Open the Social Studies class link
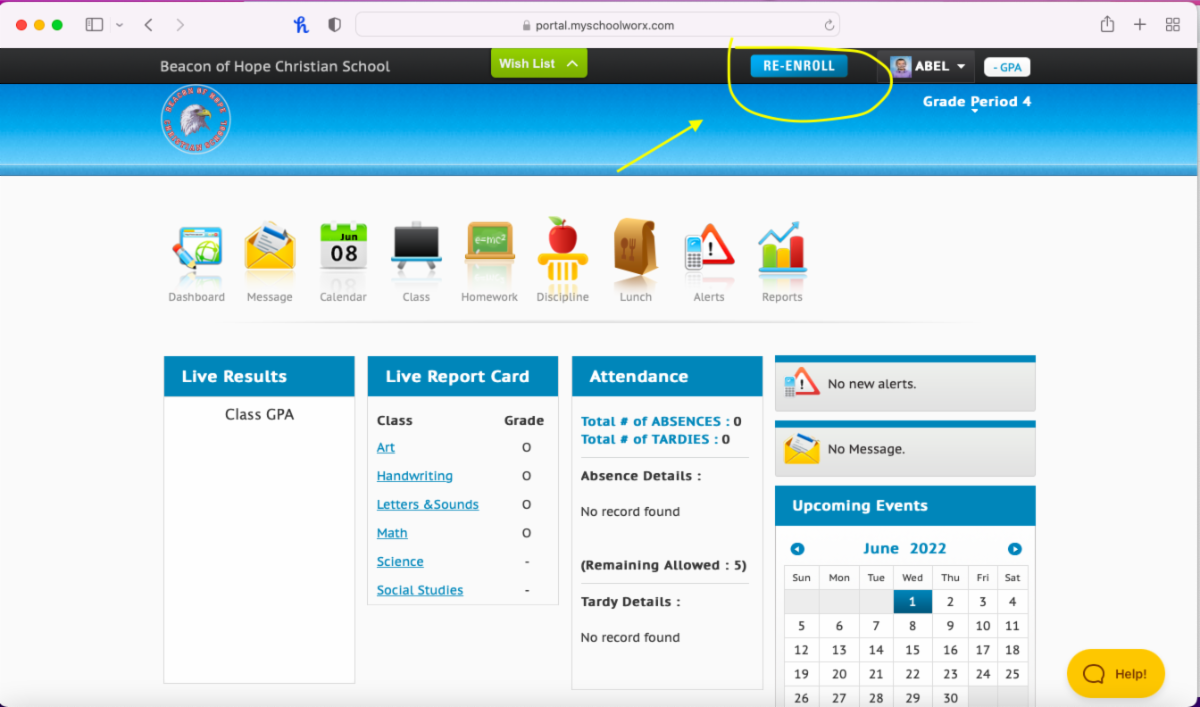Image resolution: width=1200 pixels, height=707 pixels. (x=420, y=590)
